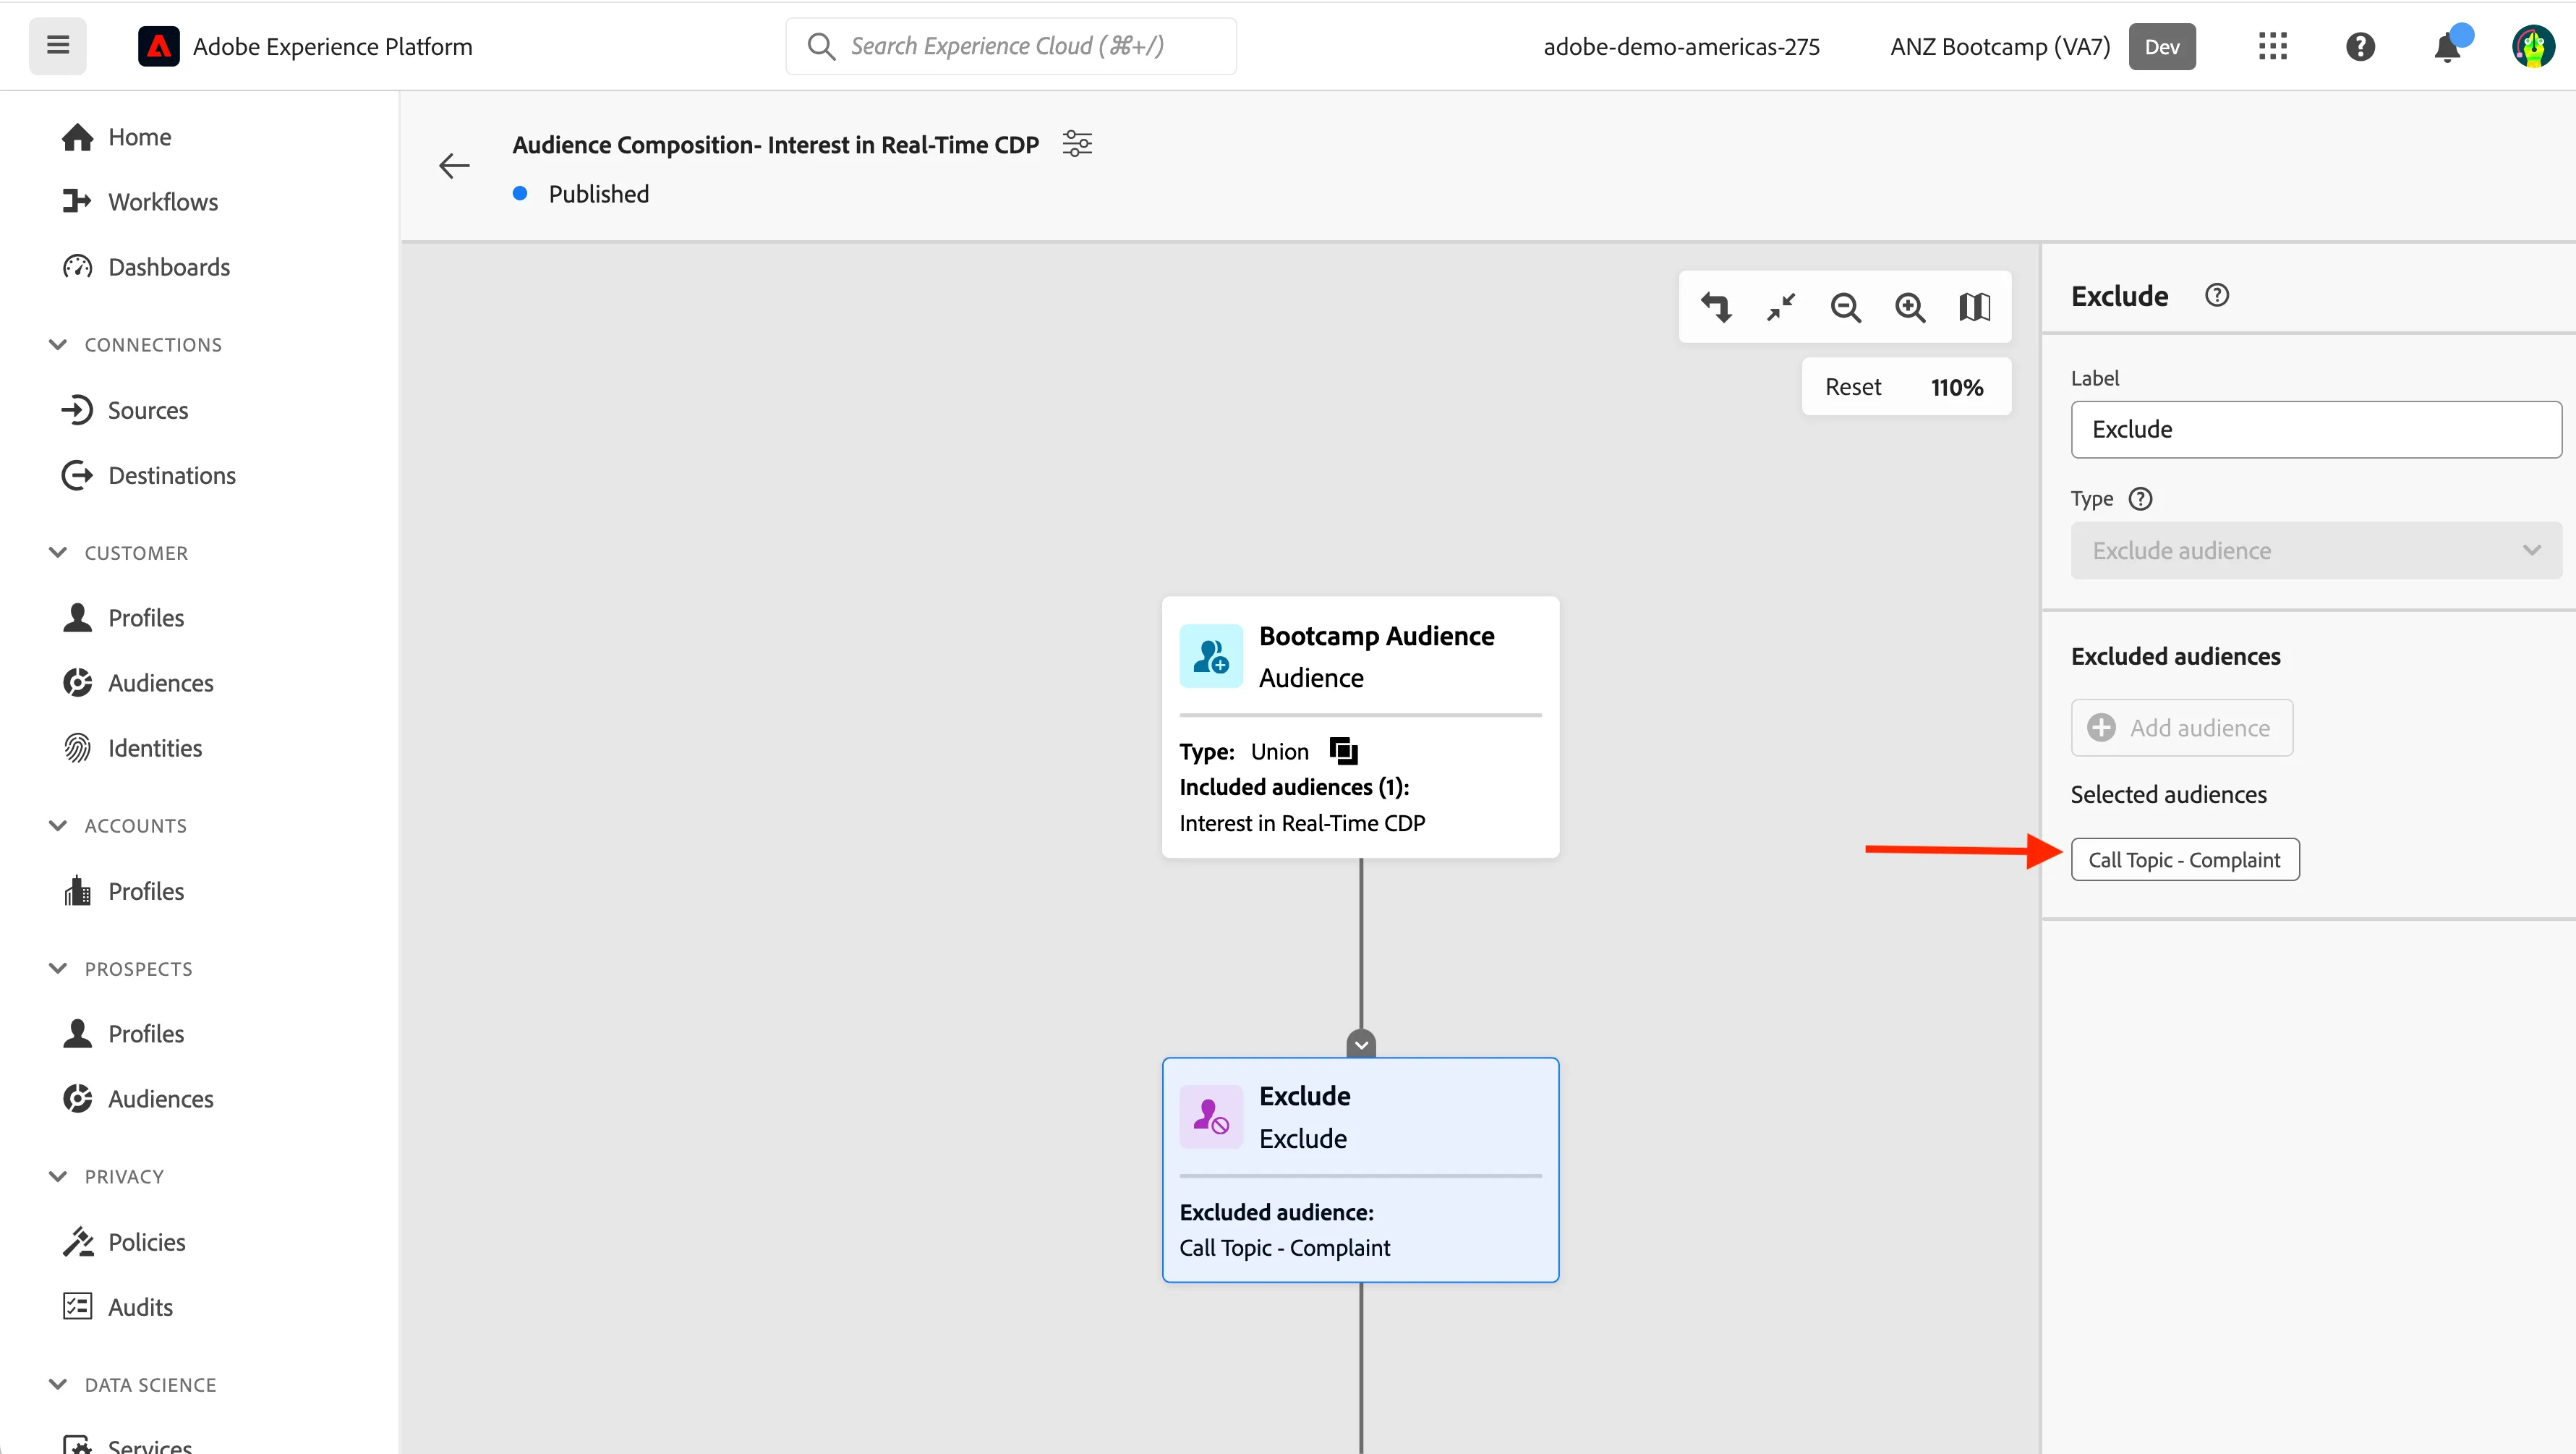Open the hamburger navigation menu
This screenshot has height=1454, width=2576.
(58, 46)
